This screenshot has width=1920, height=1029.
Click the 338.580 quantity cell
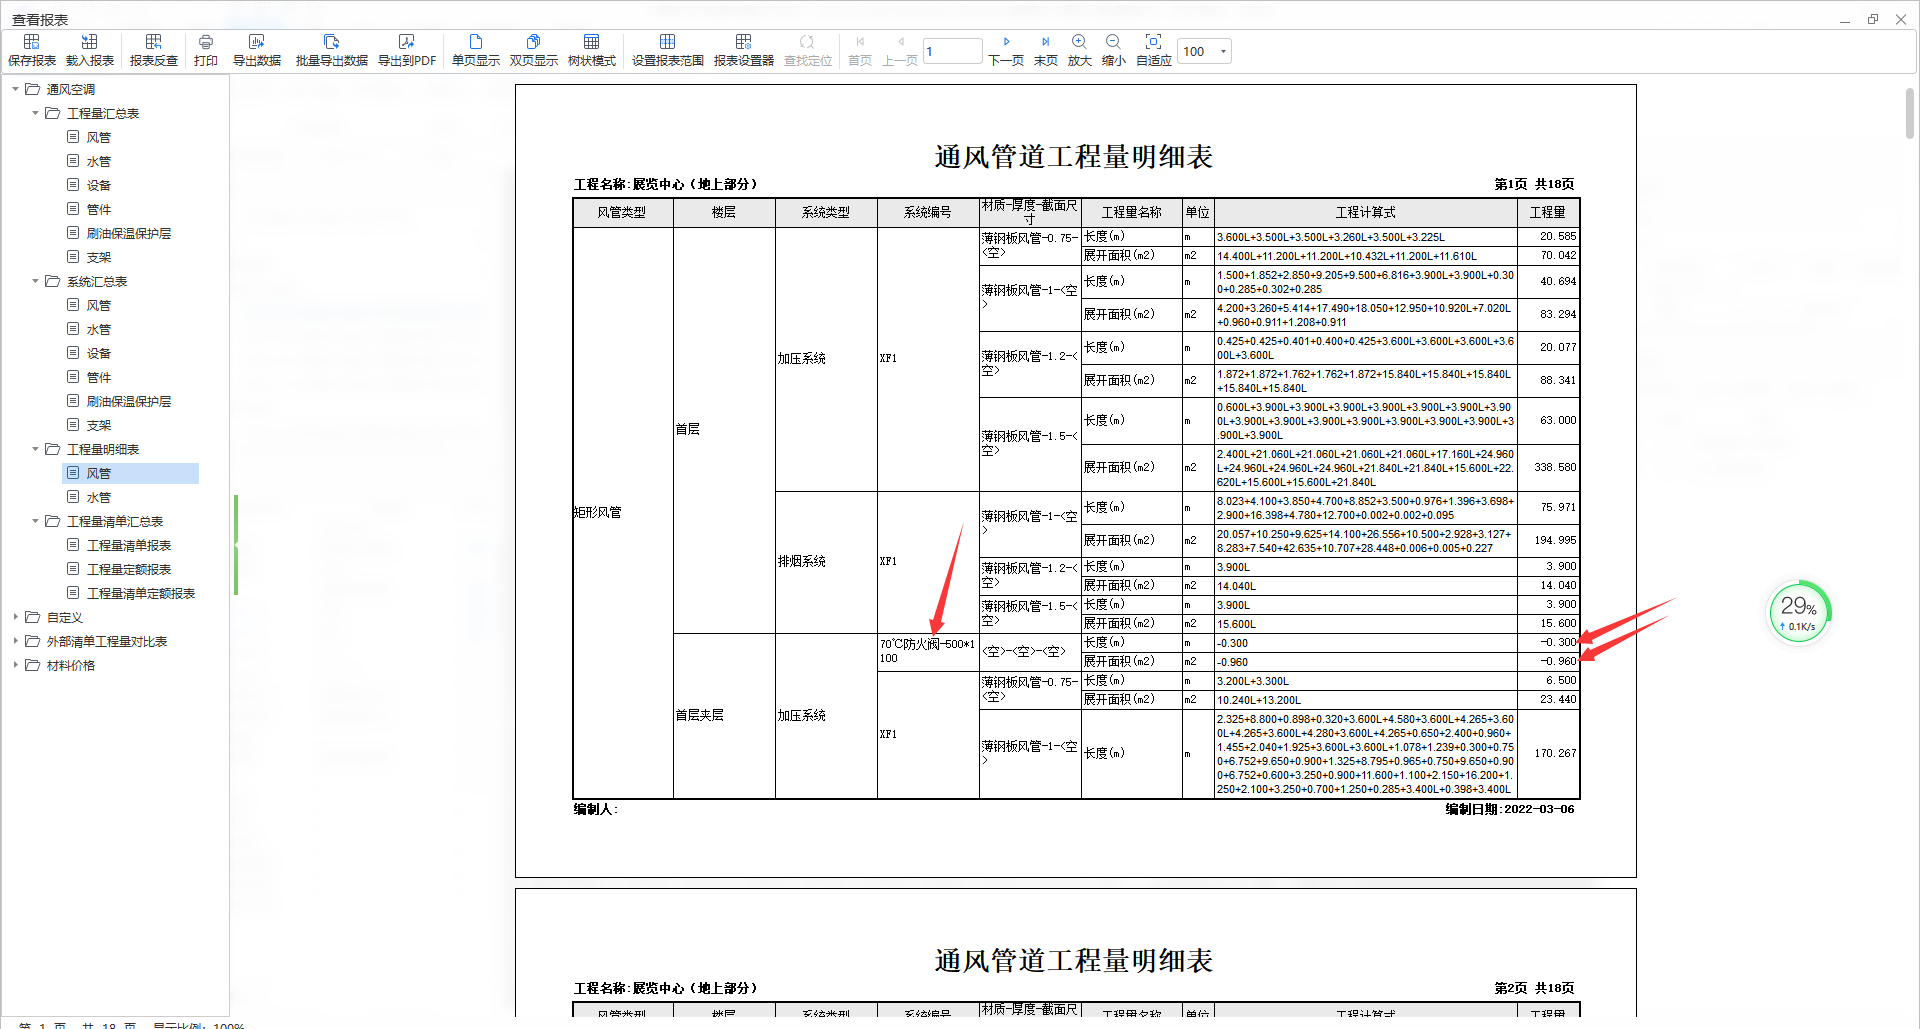[x=1548, y=468]
